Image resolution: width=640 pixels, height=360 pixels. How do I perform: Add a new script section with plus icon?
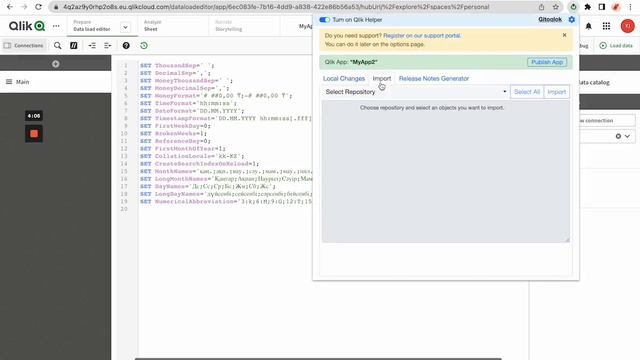(56, 64)
